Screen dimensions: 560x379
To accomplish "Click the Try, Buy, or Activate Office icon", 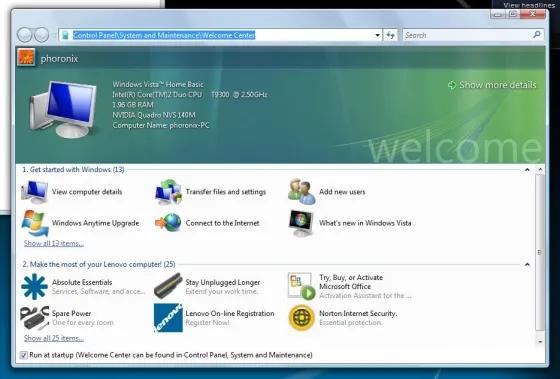I will click(302, 286).
